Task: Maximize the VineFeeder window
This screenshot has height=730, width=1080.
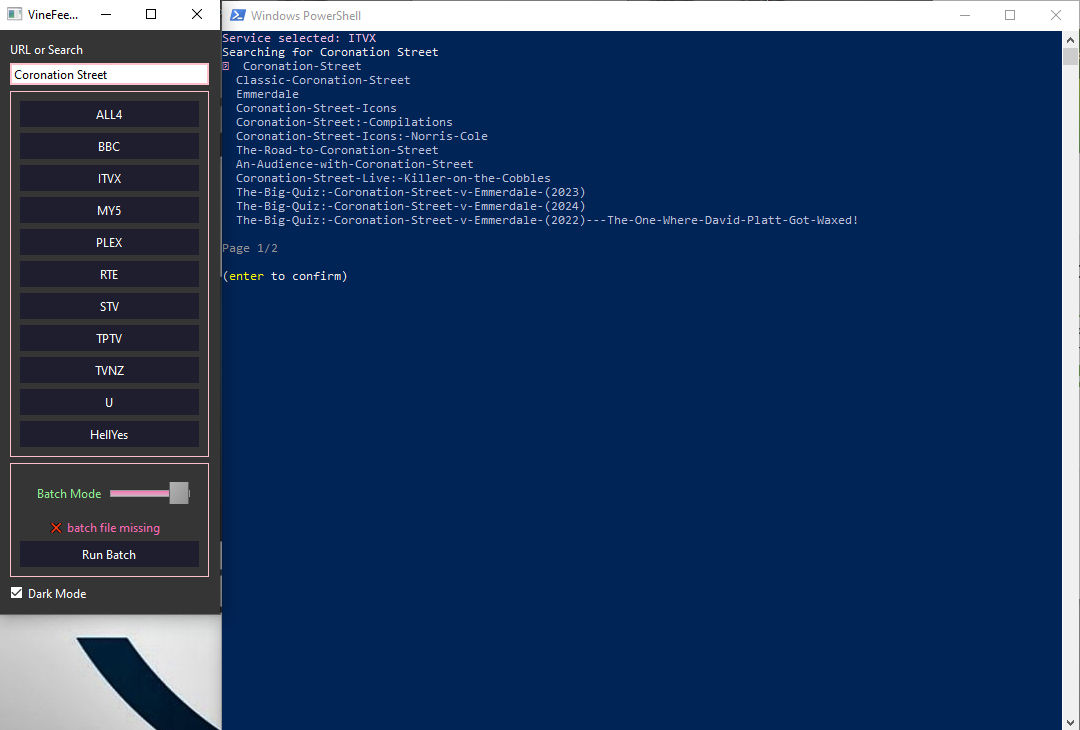Action: point(151,14)
